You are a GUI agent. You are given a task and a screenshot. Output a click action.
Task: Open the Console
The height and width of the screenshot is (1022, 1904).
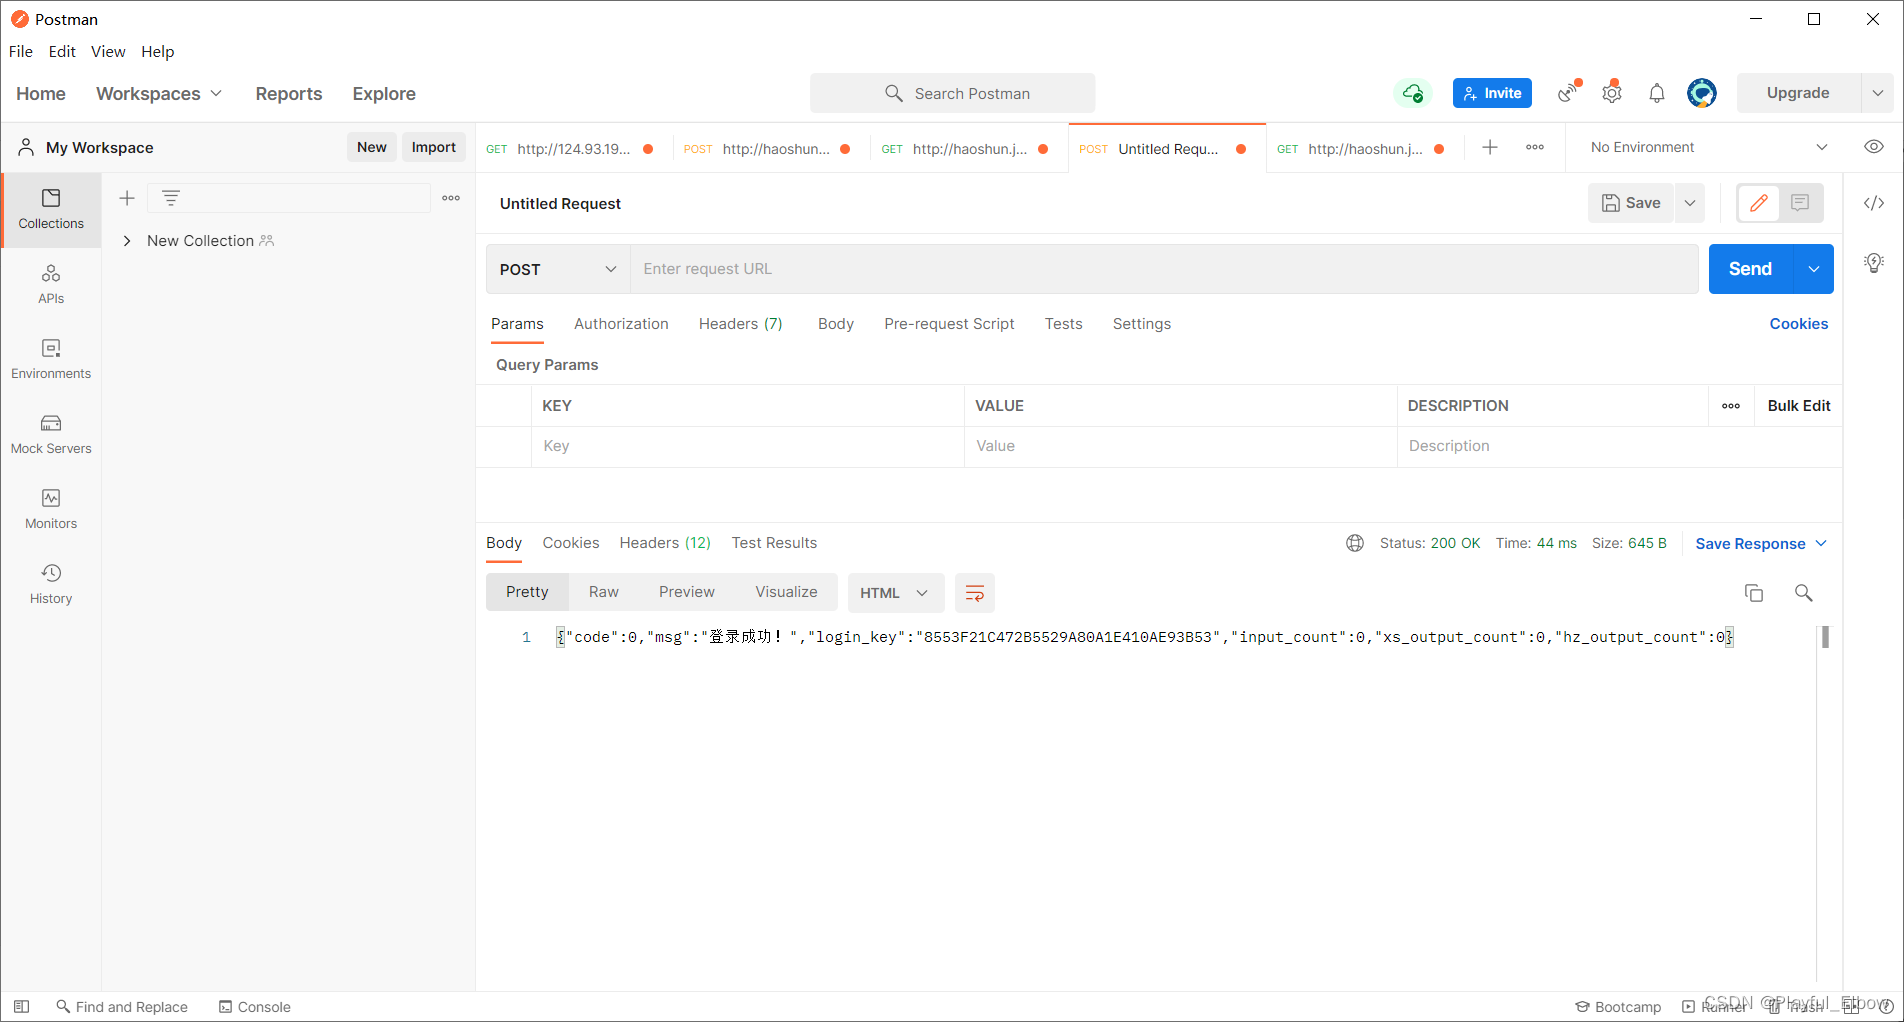click(254, 1007)
